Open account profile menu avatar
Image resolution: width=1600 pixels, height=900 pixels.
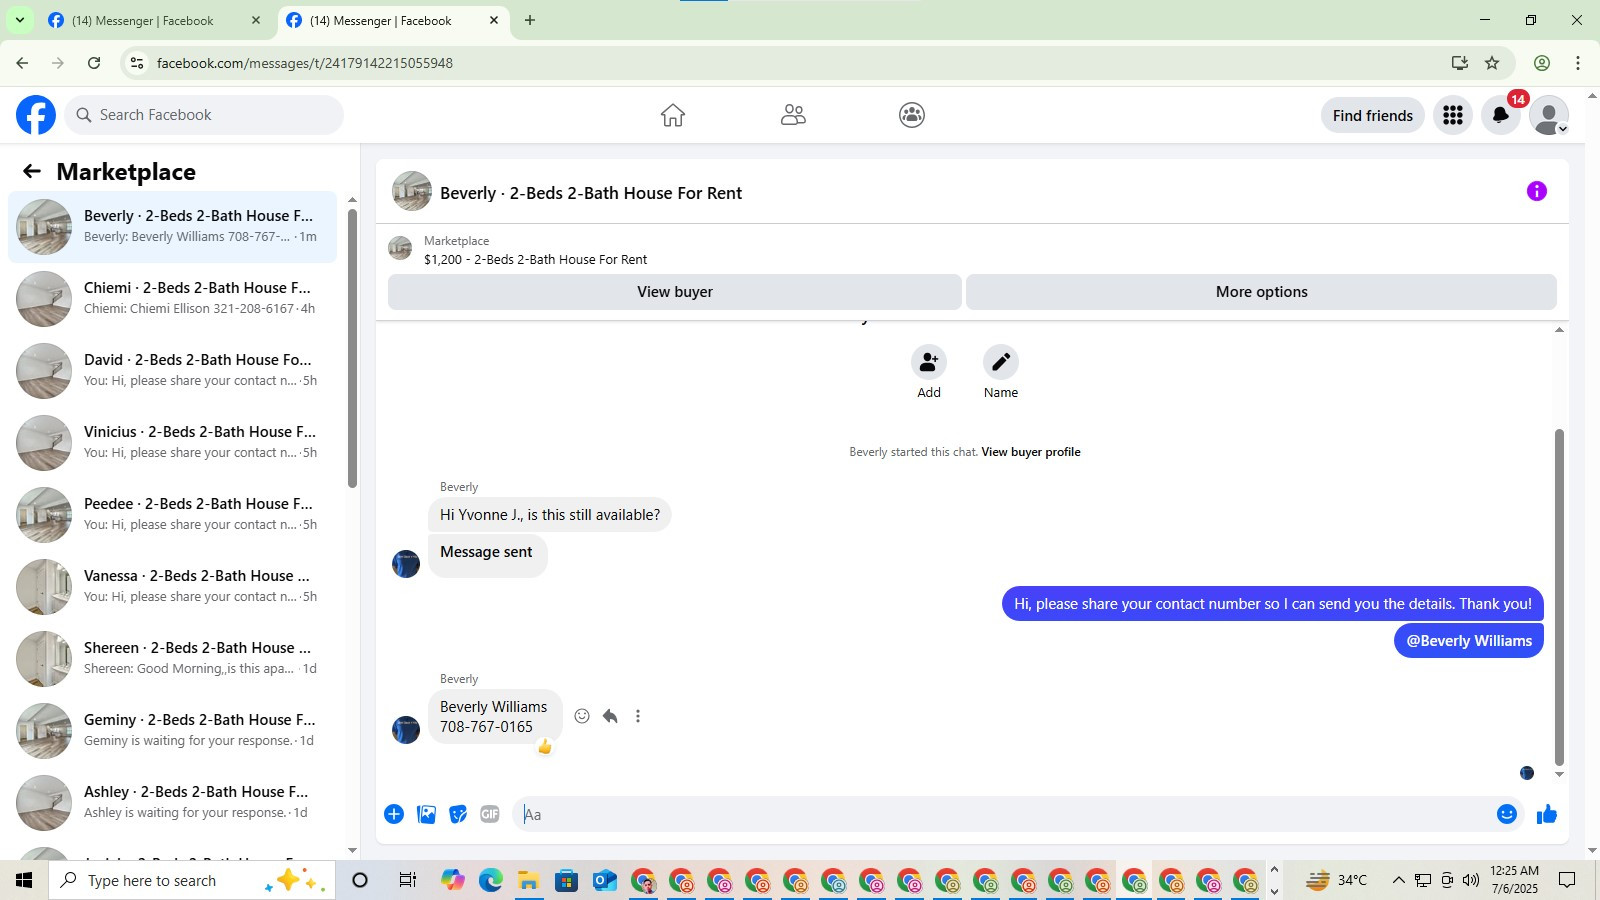pyautogui.click(x=1549, y=115)
